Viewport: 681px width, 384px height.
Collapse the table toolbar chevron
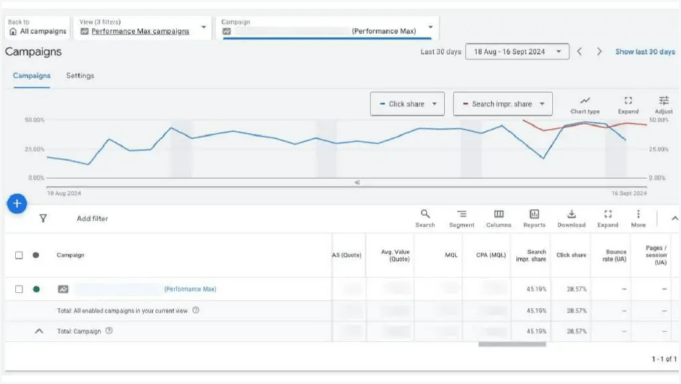(x=674, y=218)
